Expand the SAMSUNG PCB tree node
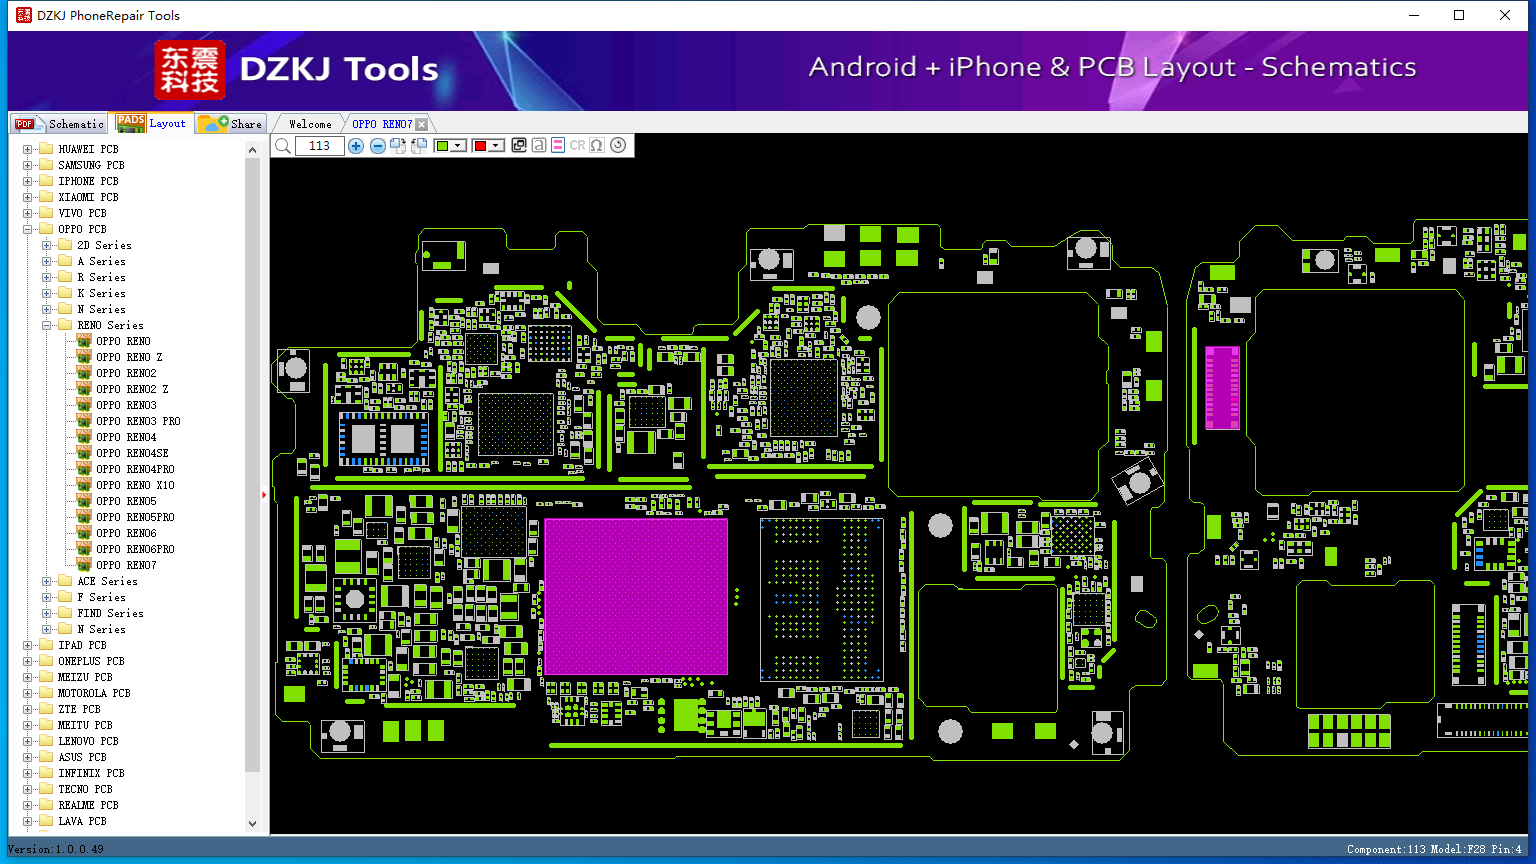 (28, 165)
